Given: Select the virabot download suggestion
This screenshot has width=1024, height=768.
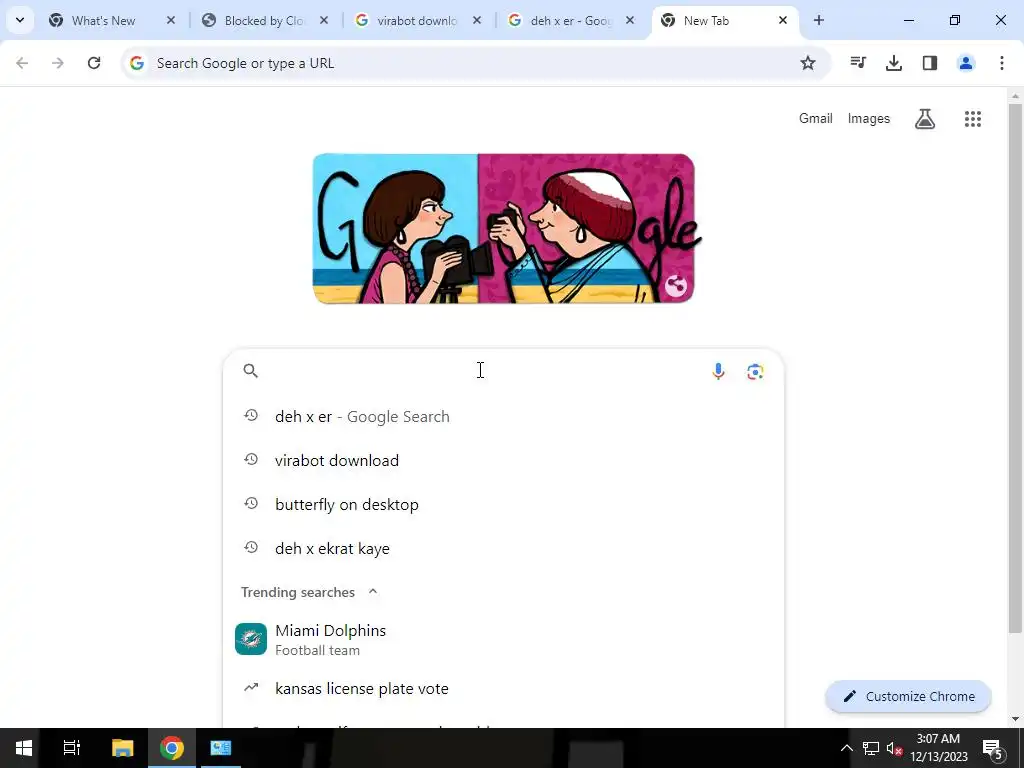Looking at the screenshot, I should (504, 460).
